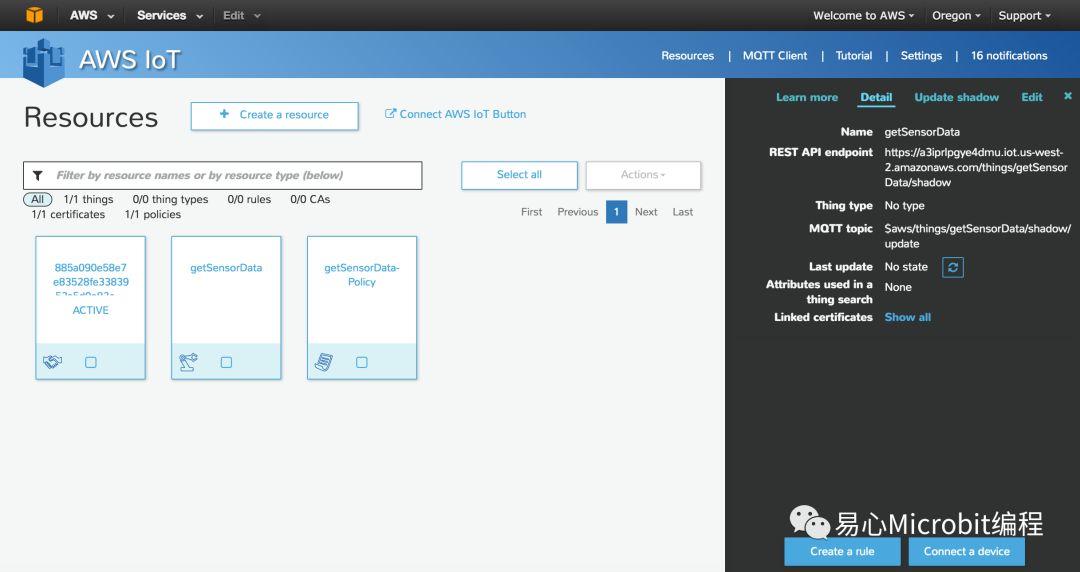Open the Edit tab in detail panel
This screenshot has height=572, width=1080.
tap(1031, 97)
